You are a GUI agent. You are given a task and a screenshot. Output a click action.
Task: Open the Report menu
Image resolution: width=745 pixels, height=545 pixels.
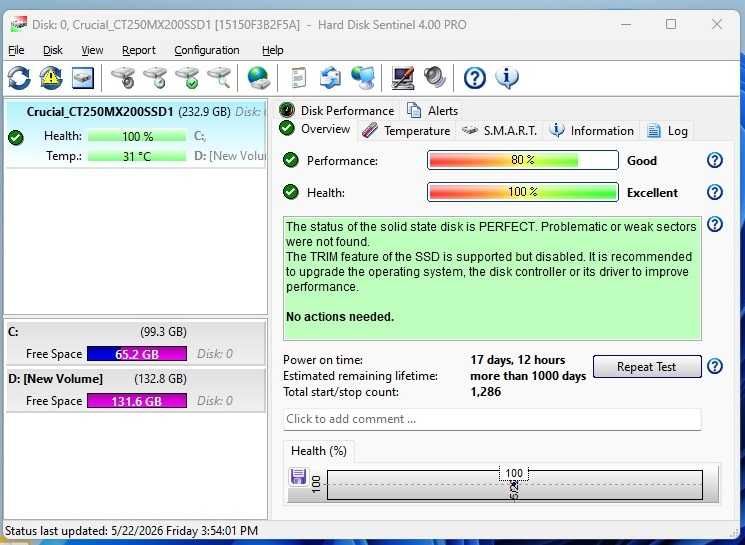139,50
